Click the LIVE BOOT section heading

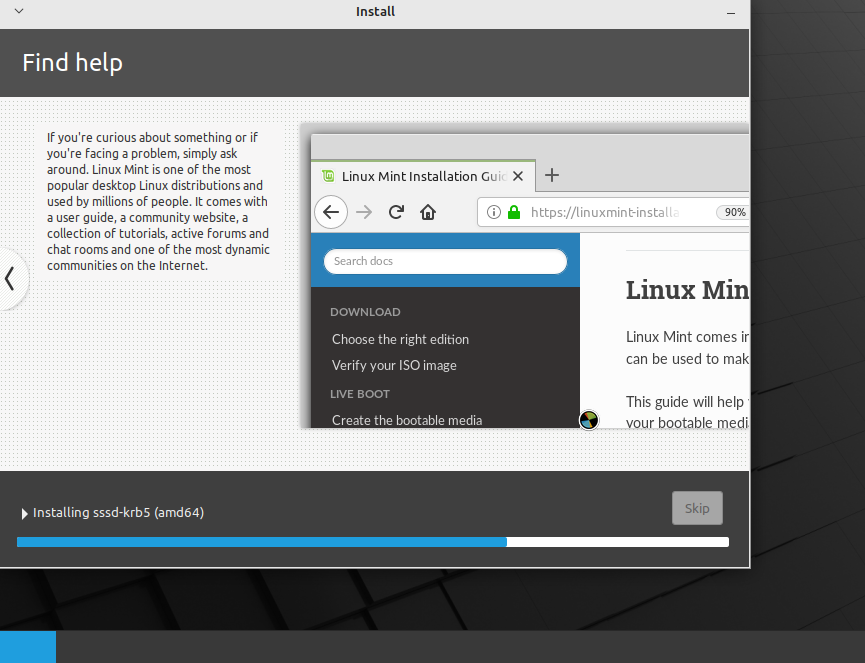coord(360,394)
